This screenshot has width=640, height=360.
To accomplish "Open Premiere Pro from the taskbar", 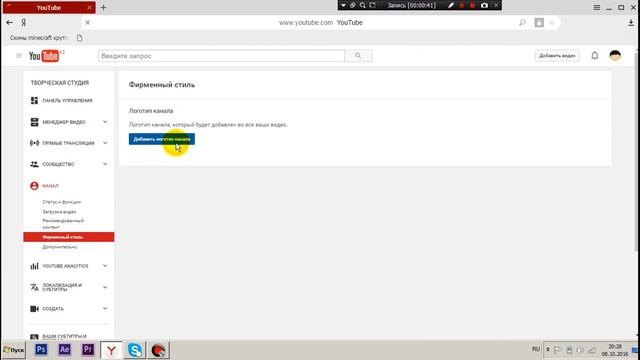I will (x=88, y=350).
